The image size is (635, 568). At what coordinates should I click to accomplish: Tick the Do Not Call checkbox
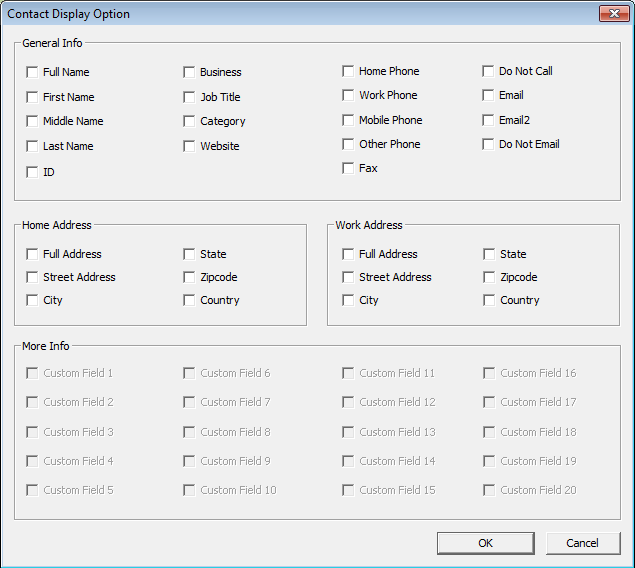tap(489, 71)
